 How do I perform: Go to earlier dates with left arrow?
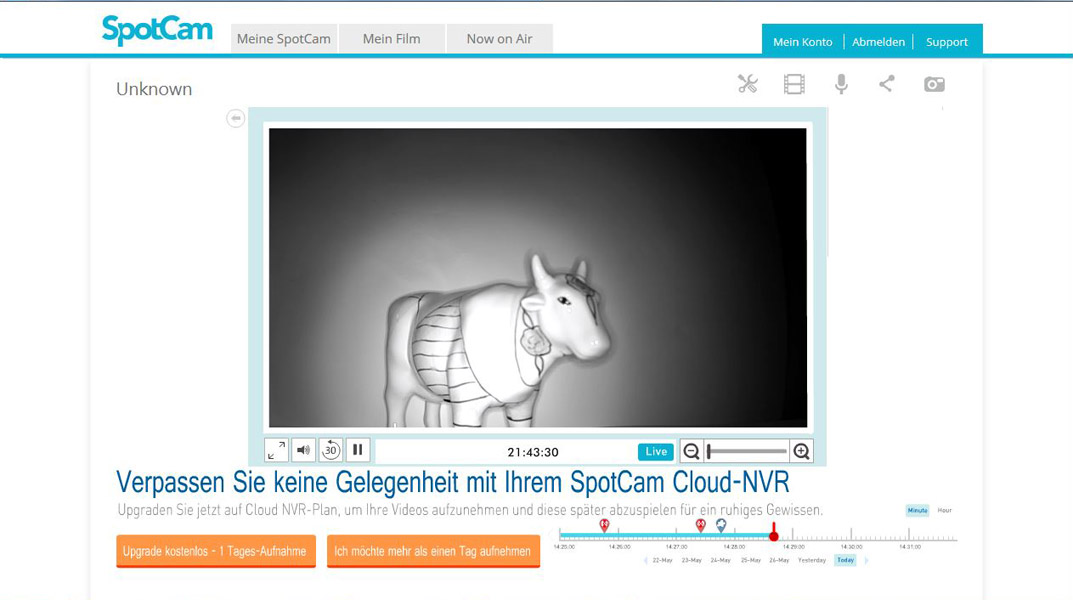(x=645, y=560)
